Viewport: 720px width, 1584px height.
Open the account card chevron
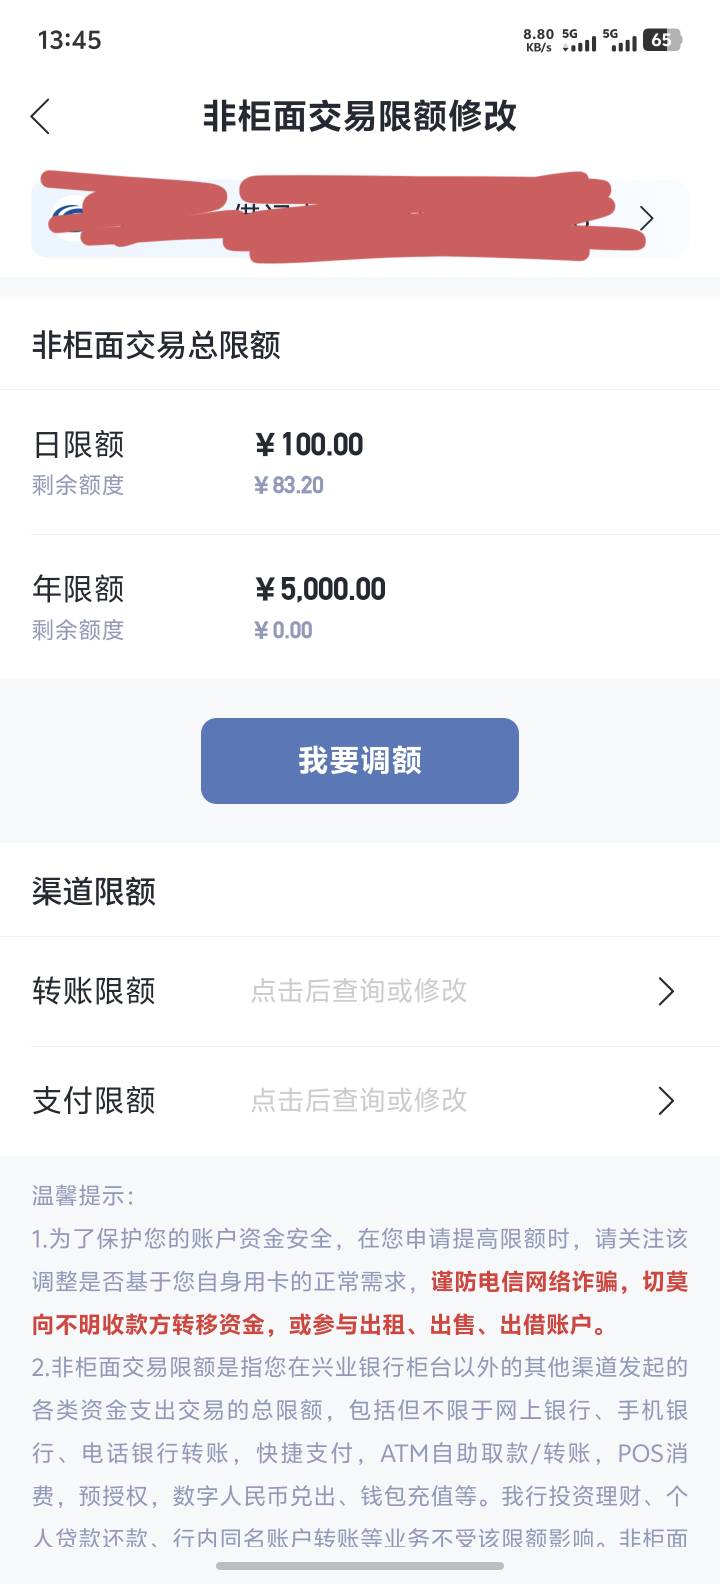(647, 218)
